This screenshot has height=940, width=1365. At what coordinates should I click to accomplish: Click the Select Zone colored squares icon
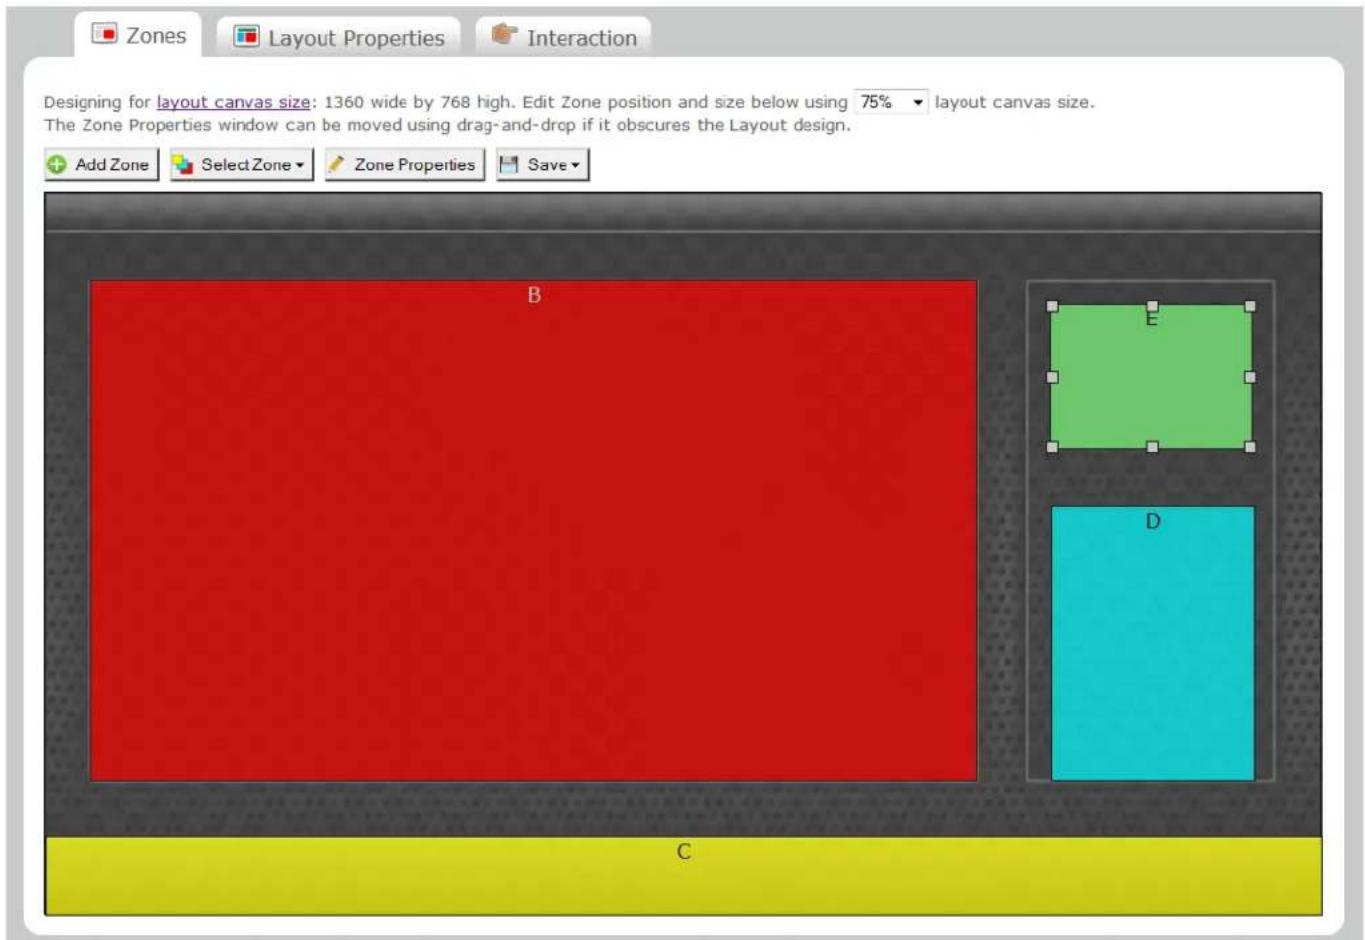pos(183,165)
